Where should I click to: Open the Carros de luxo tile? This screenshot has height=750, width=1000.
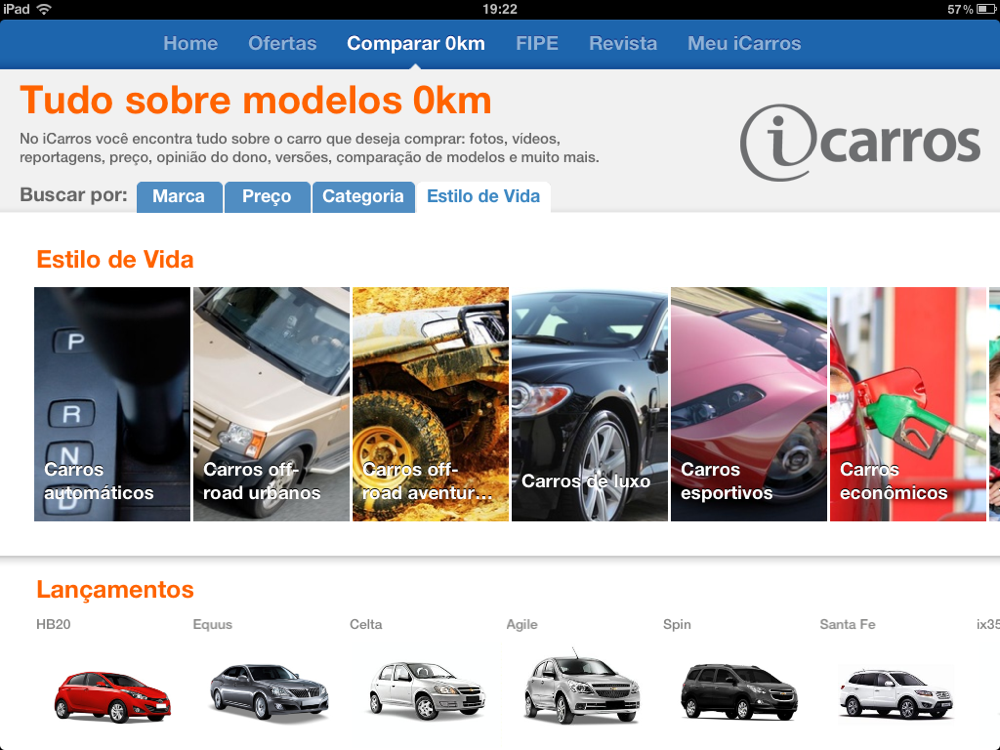[x=589, y=404]
